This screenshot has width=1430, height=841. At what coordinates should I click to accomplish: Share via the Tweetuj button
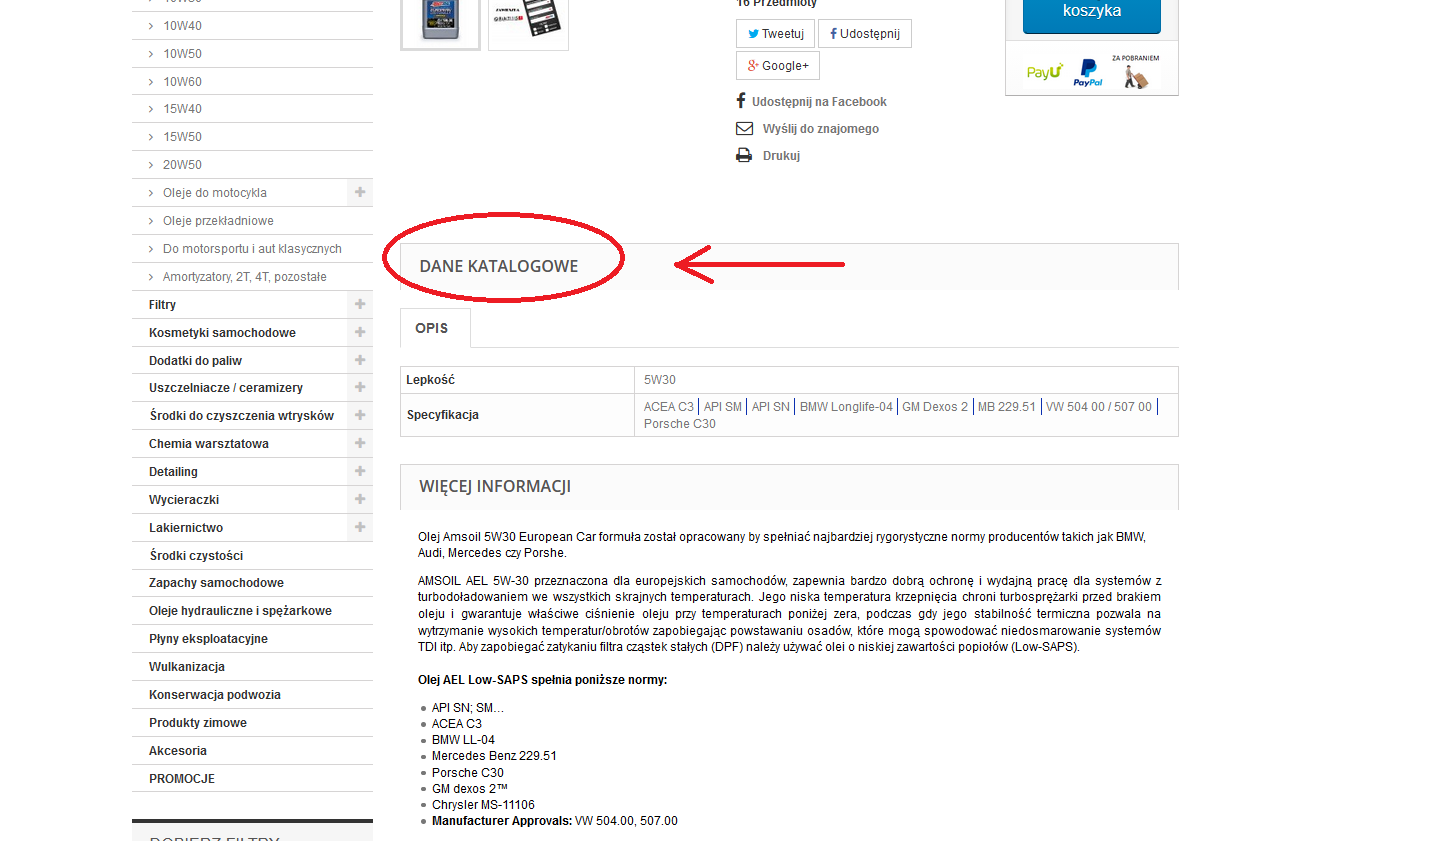(x=776, y=34)
